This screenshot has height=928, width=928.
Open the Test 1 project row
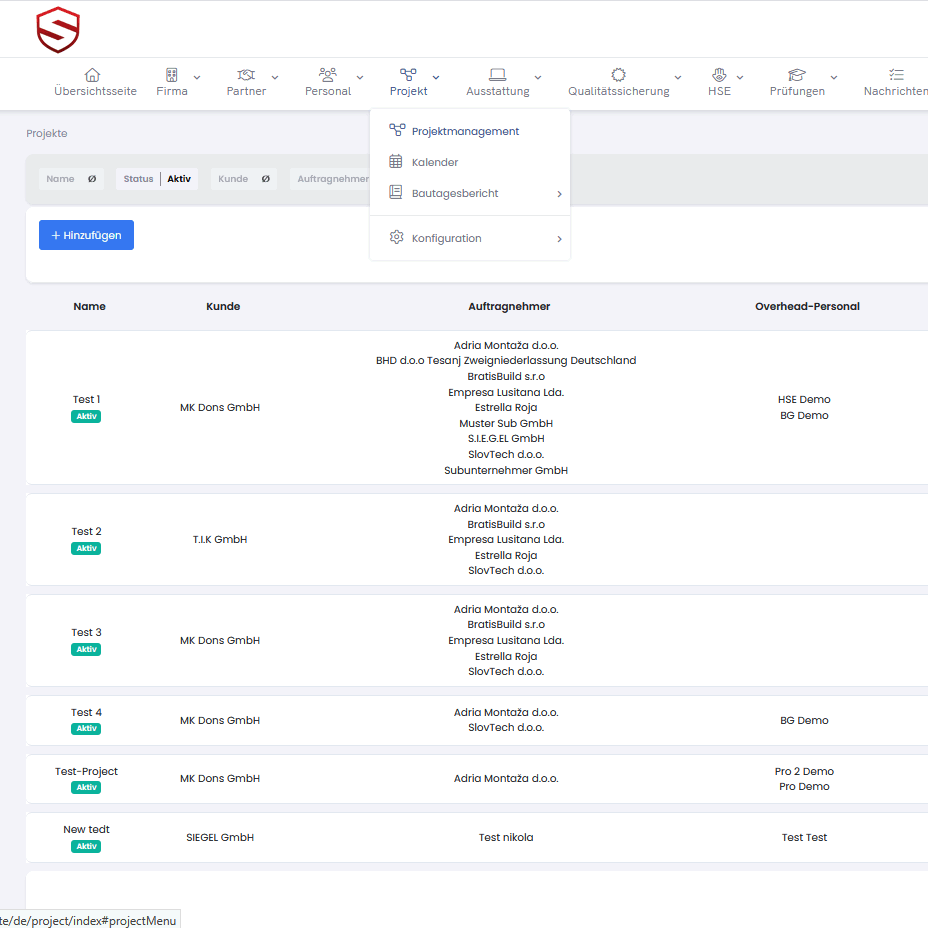coord(86,400)
